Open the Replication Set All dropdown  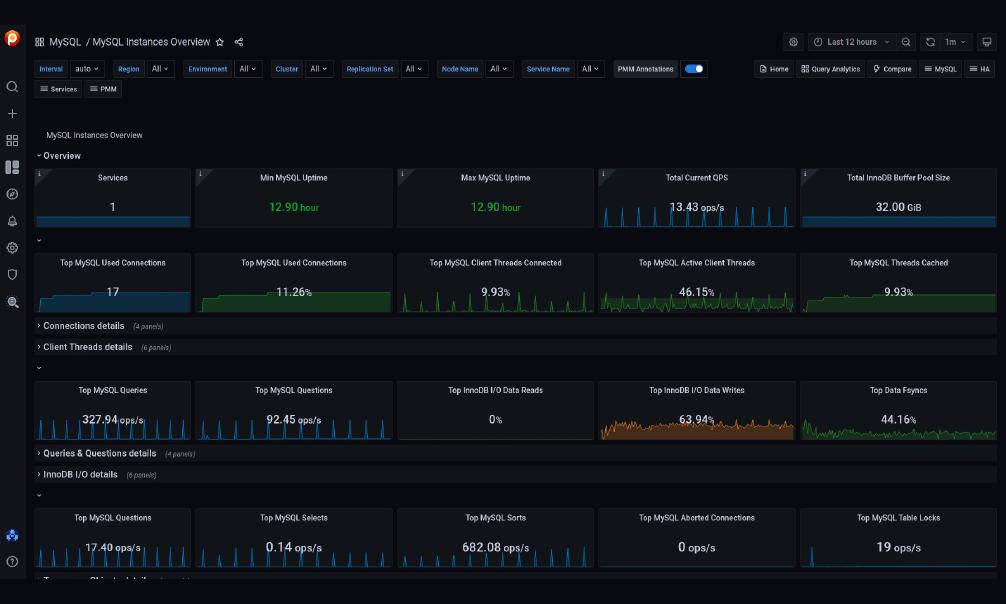click(x=414, y=69)
